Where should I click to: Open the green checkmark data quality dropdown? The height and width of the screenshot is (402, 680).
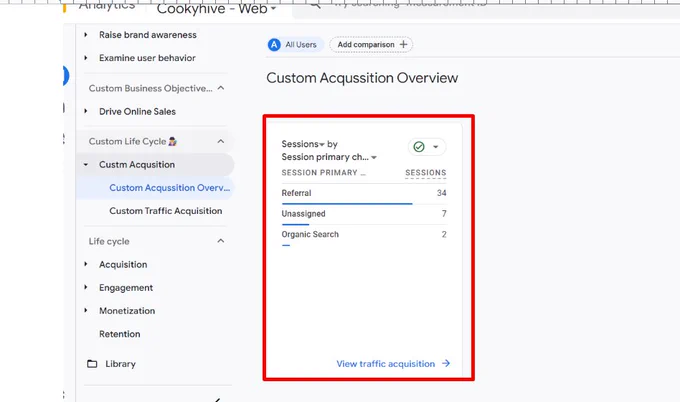pos(427,147)
